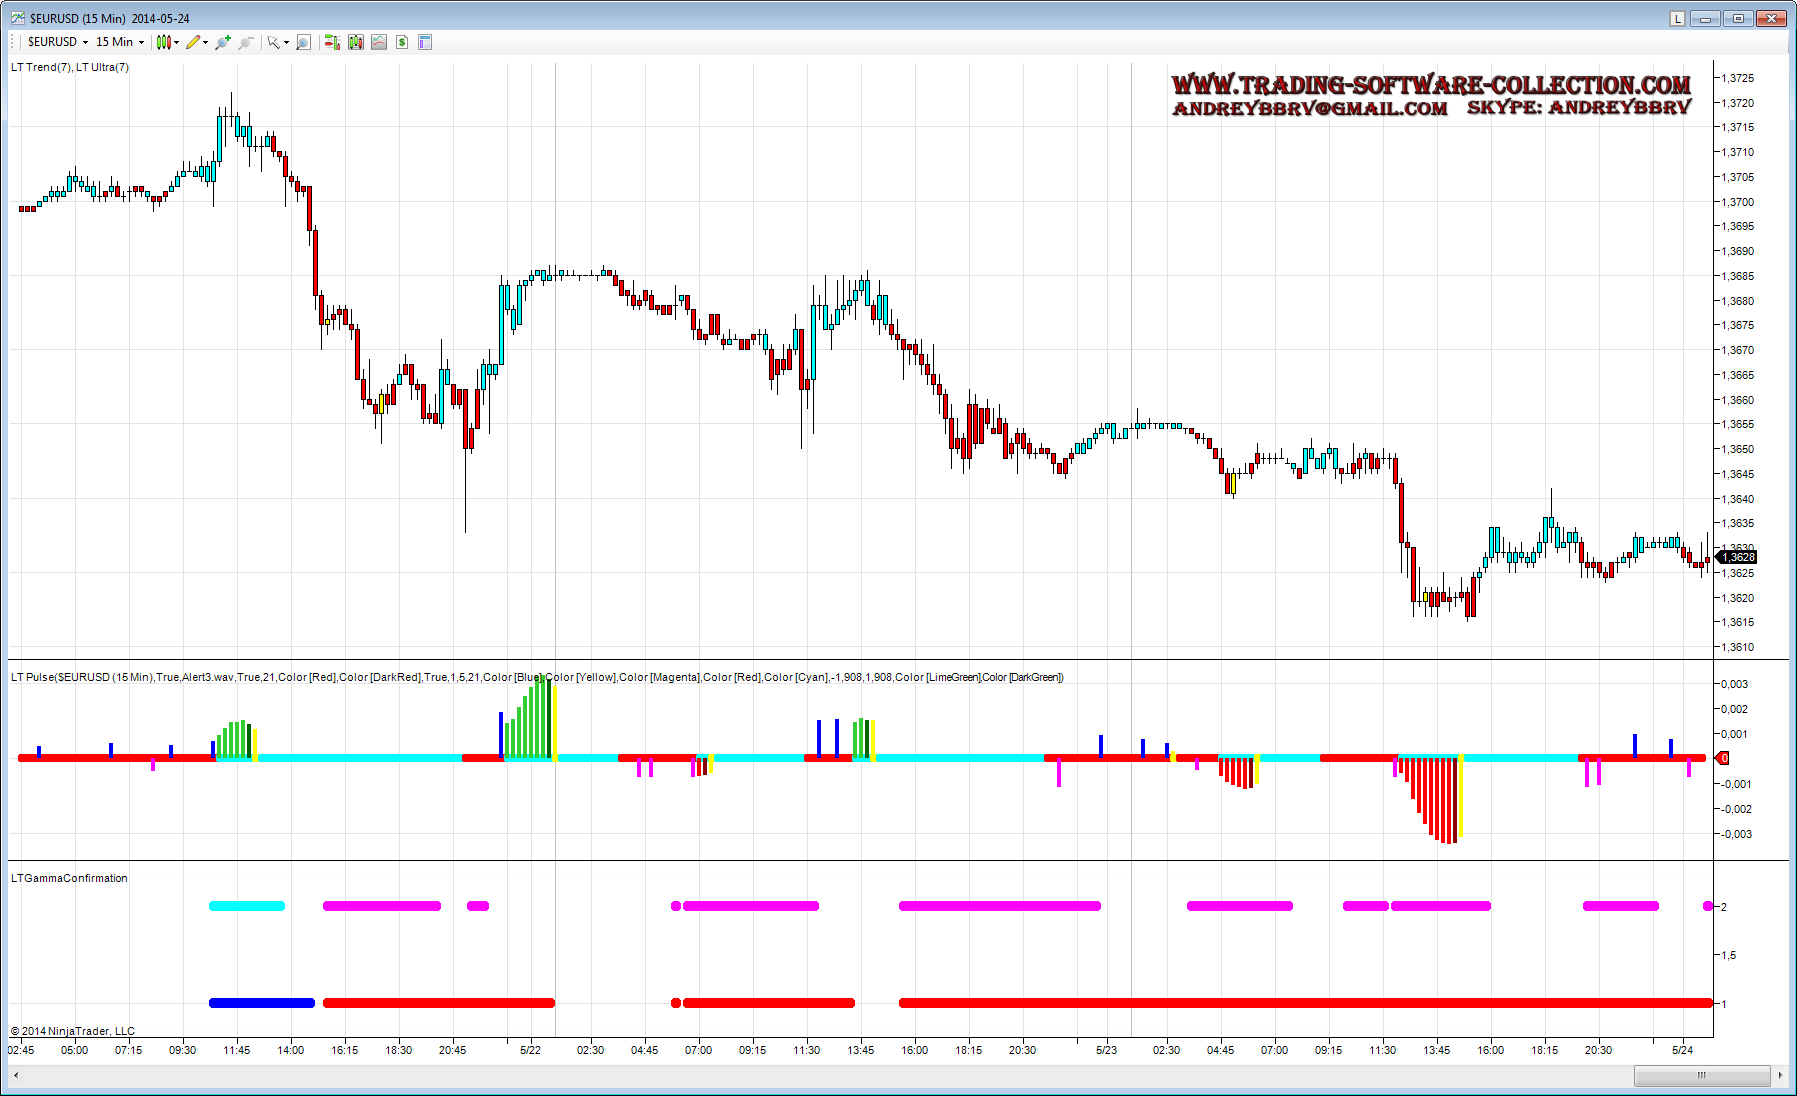Click the zoom frame magnifier icon
This screenshot has height=1096, width=1797.
[304, 42]
